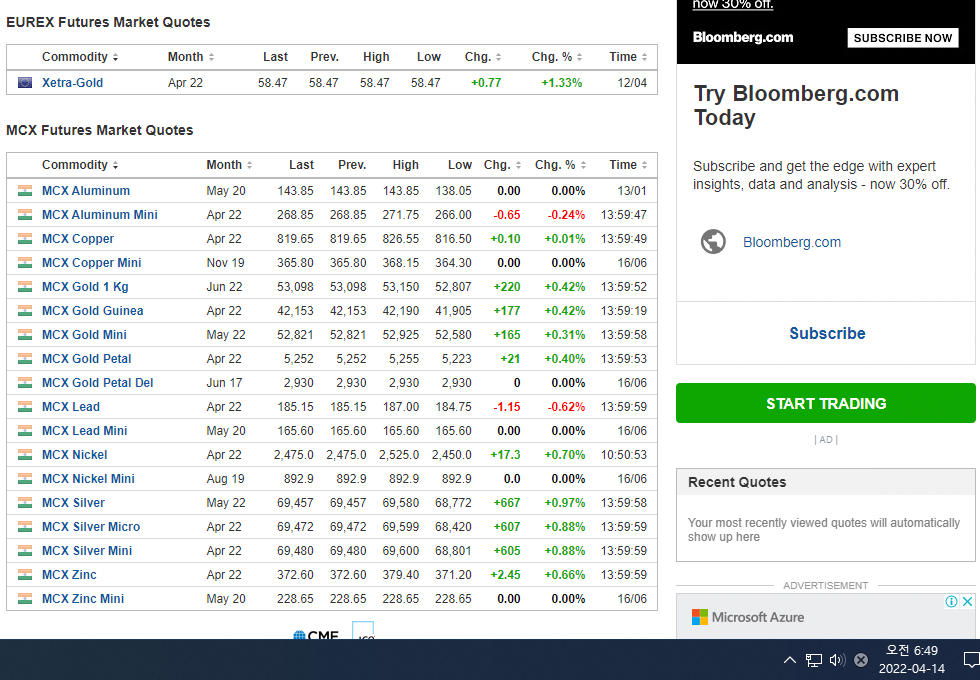Click the India flag icon beside MCX Nickel
980x680 pixels.
click(25, 455)
